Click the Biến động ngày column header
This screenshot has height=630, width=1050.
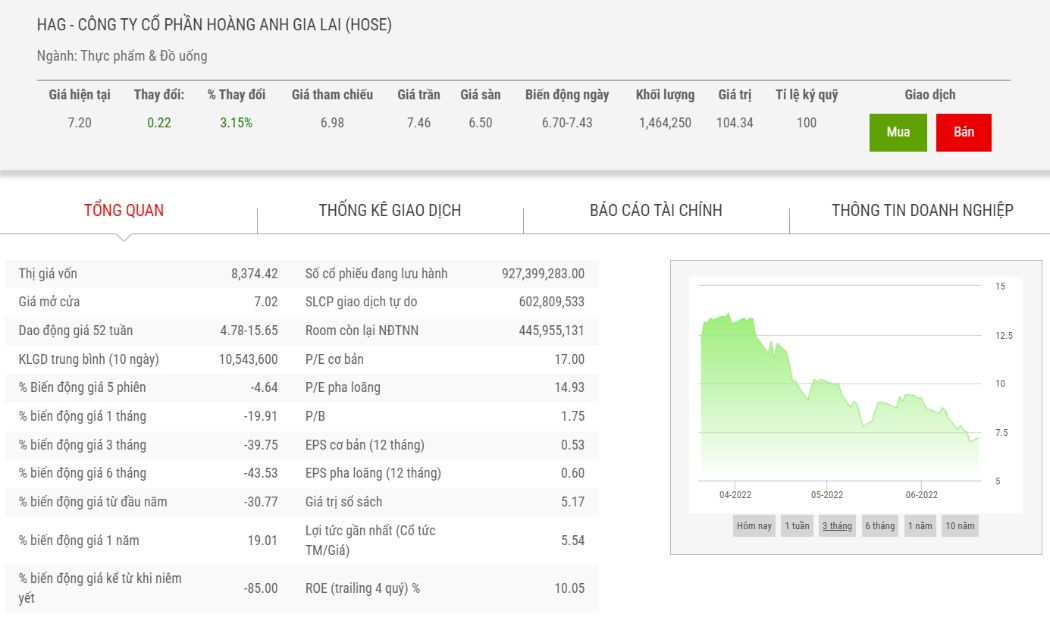point(567,95)
